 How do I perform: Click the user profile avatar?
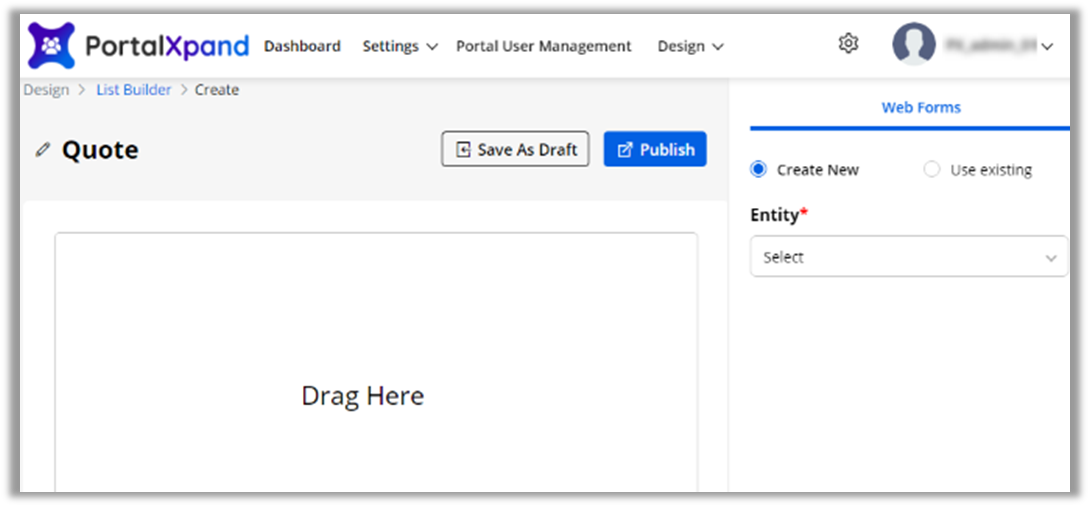tap(913, 45)
